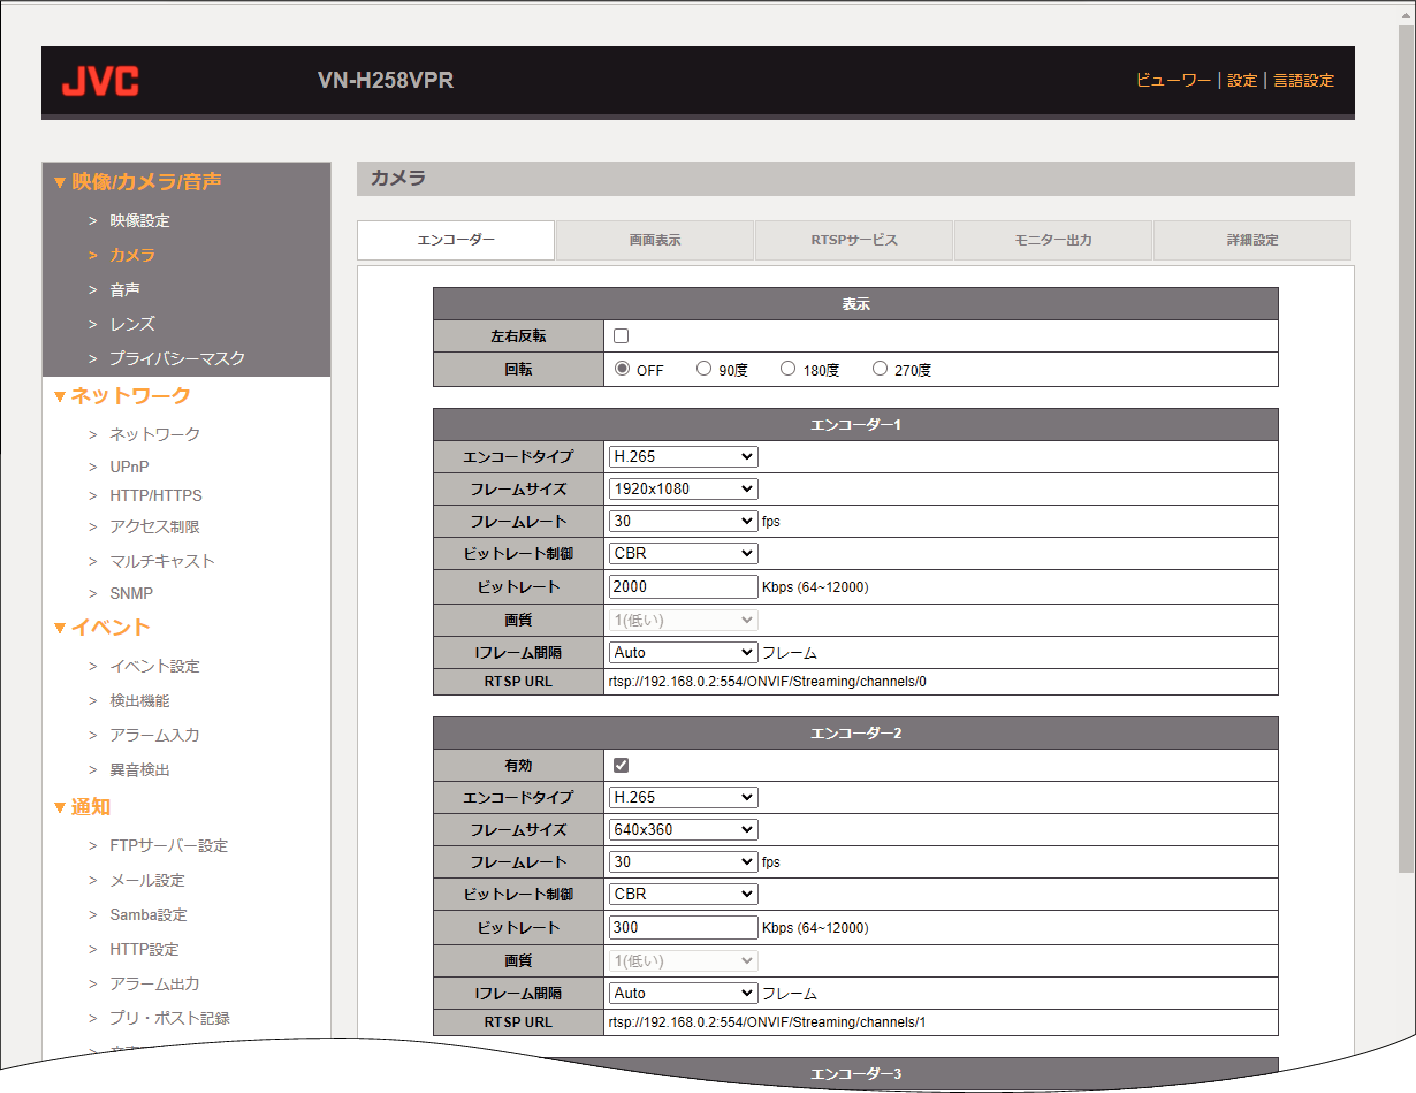The image size is (1416, 1093).
Task: Open エンコーダー1 ビットレート制御 dropdown
Action: [x=683, y=553]
